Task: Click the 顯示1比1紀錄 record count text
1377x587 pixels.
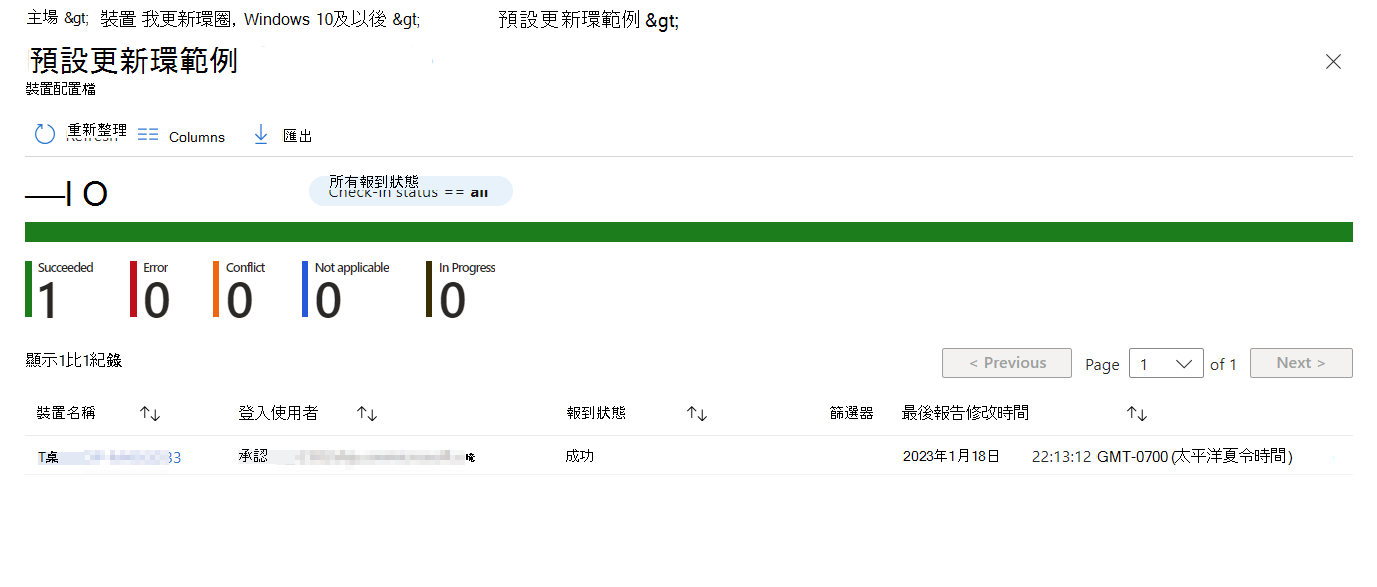Action: (74, 360)
